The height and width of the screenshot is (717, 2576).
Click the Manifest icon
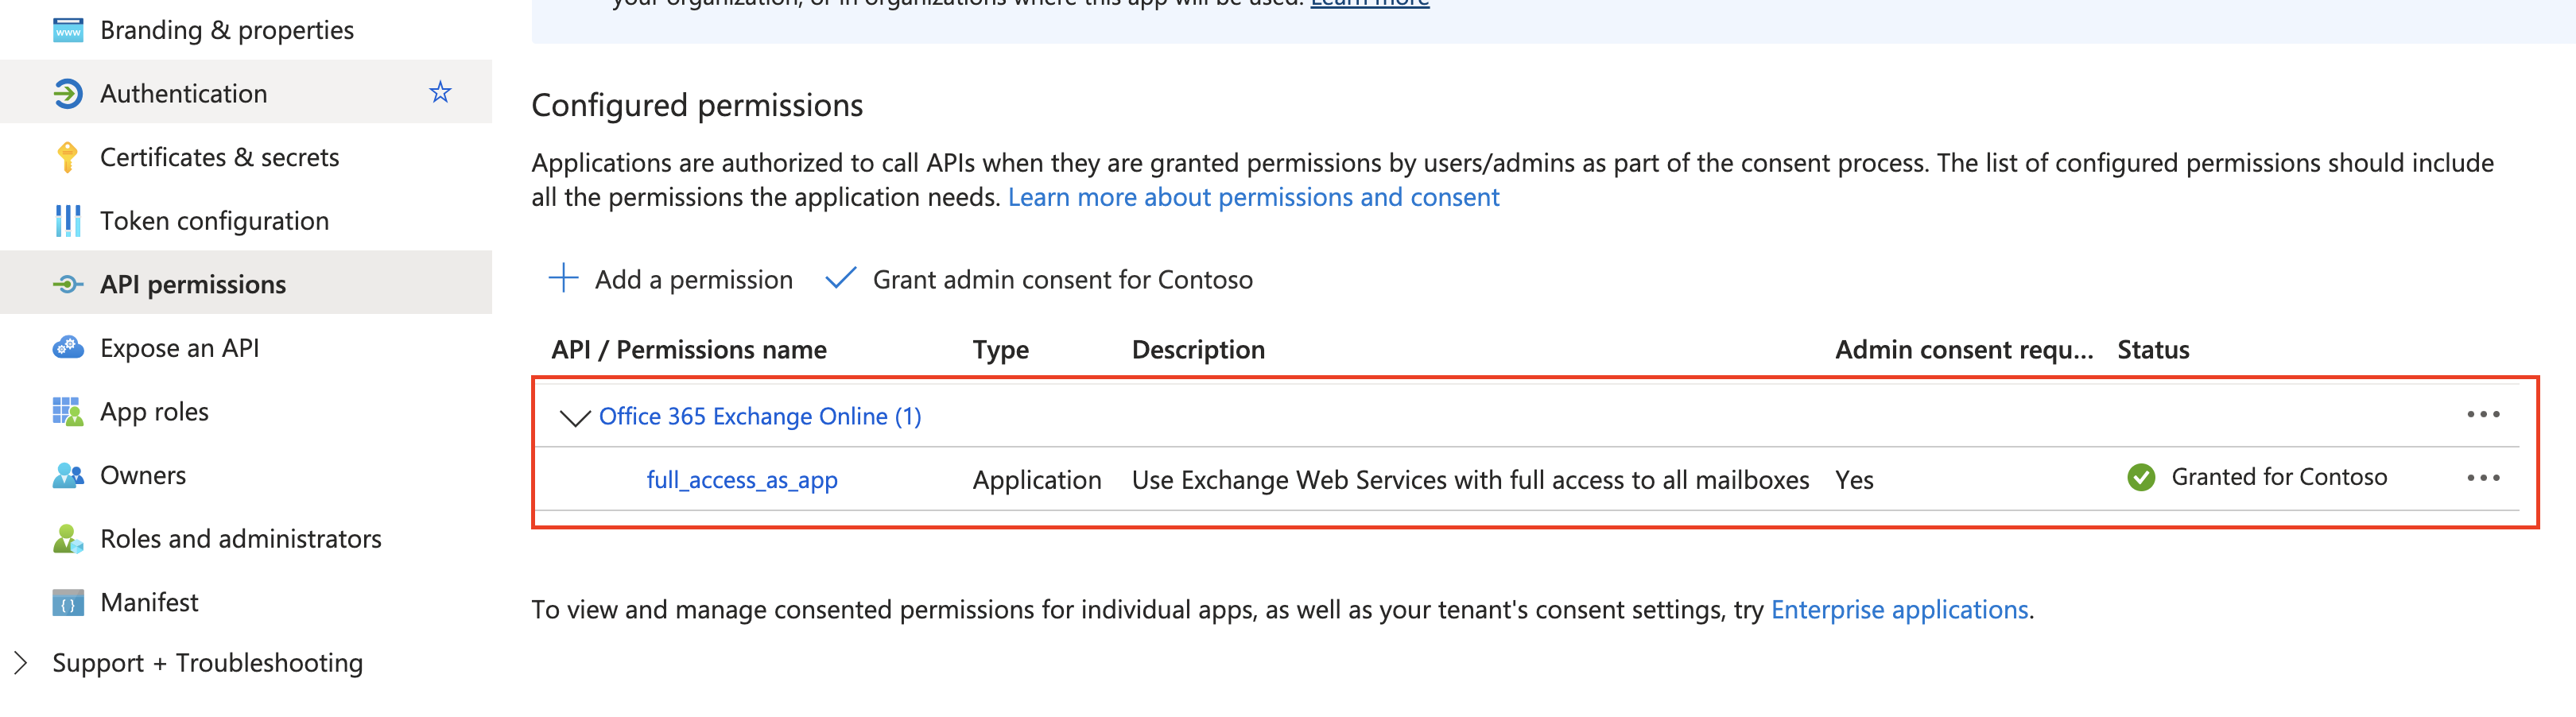[x=67, y=603]
